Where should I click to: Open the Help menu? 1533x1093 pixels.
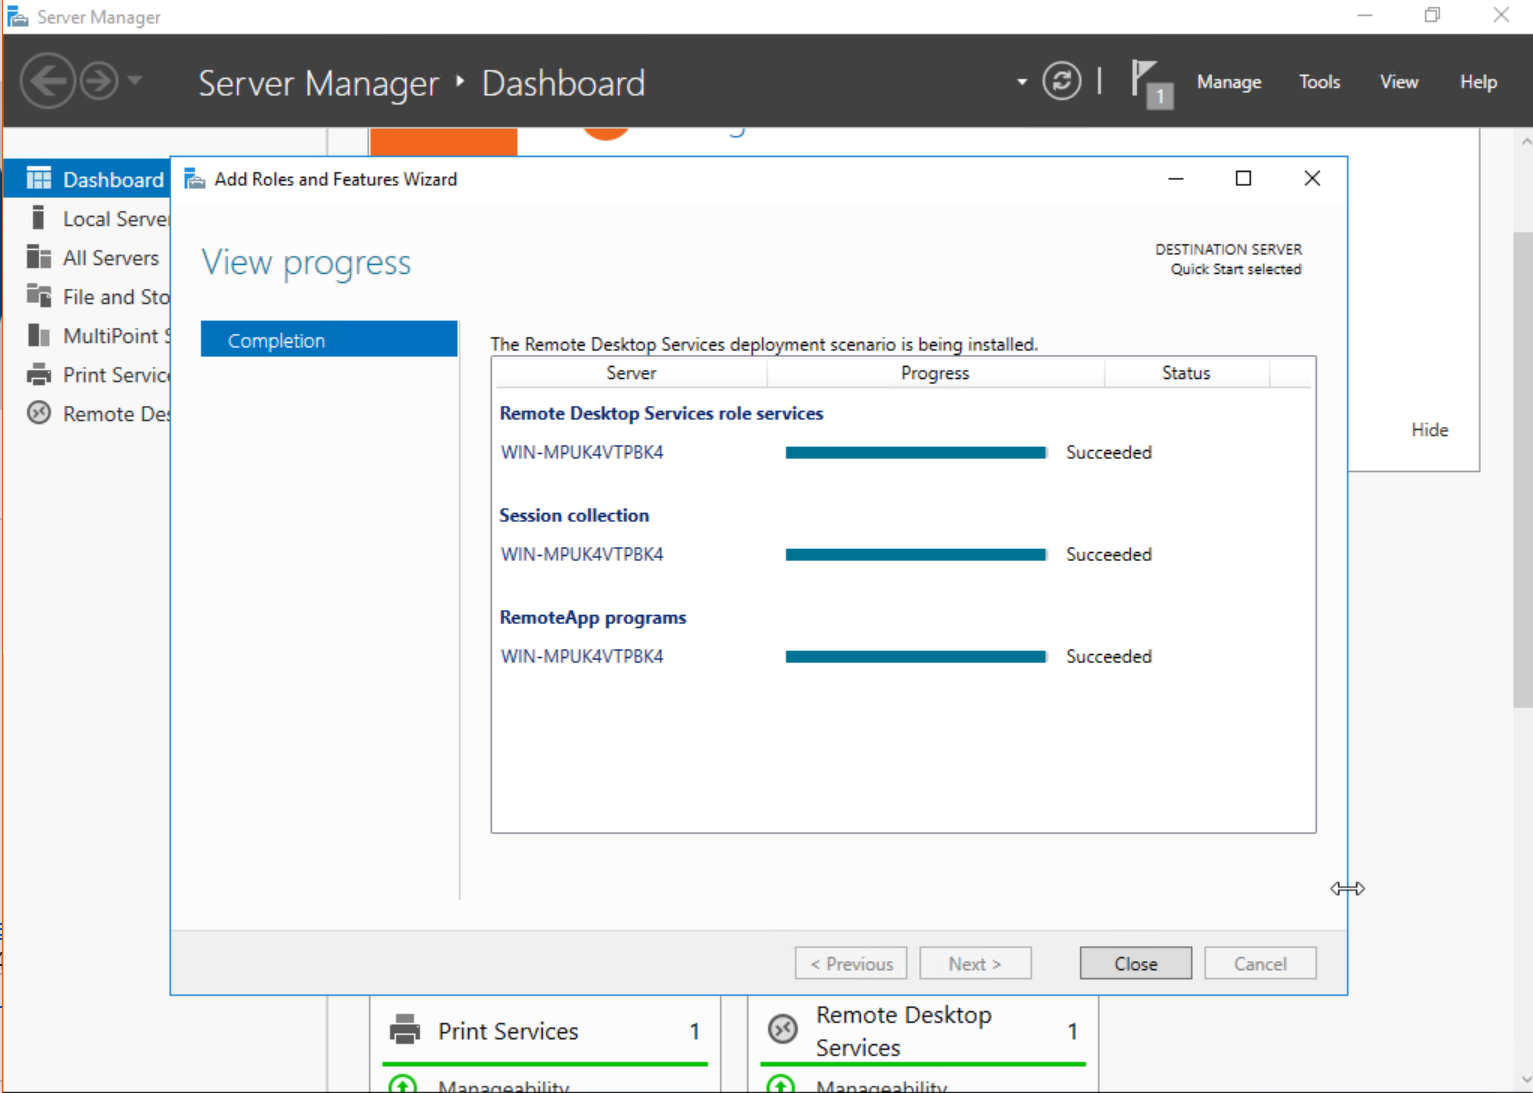point(1478,82)
